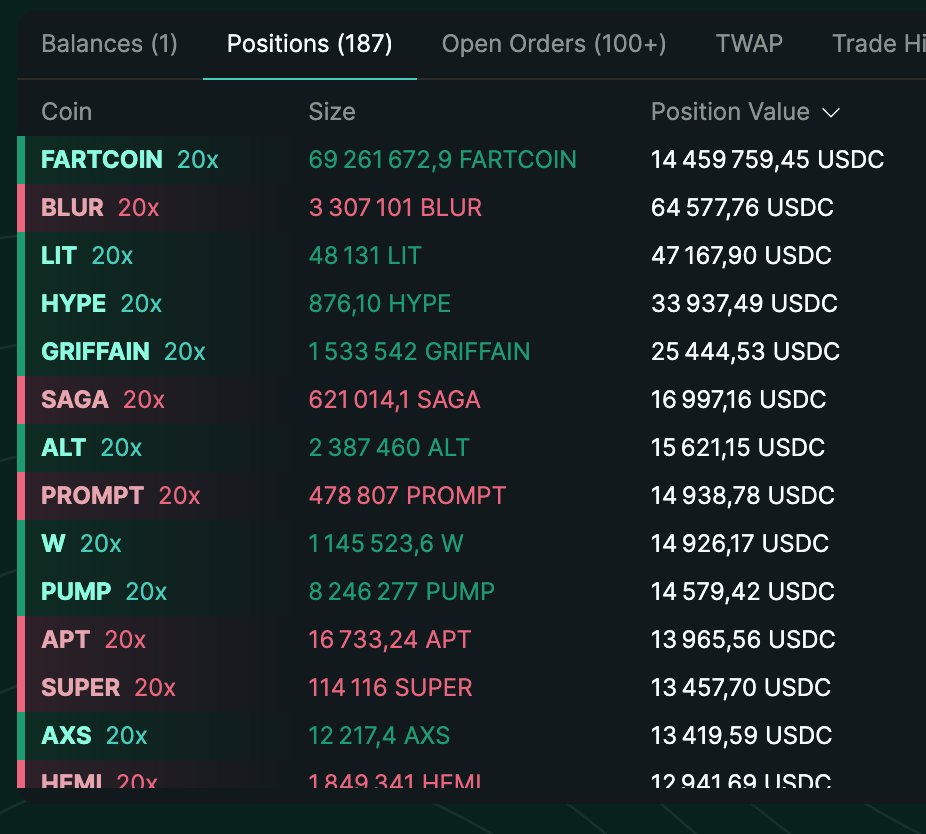
Task: Open the Trade History tab
Action: [879, 44]
